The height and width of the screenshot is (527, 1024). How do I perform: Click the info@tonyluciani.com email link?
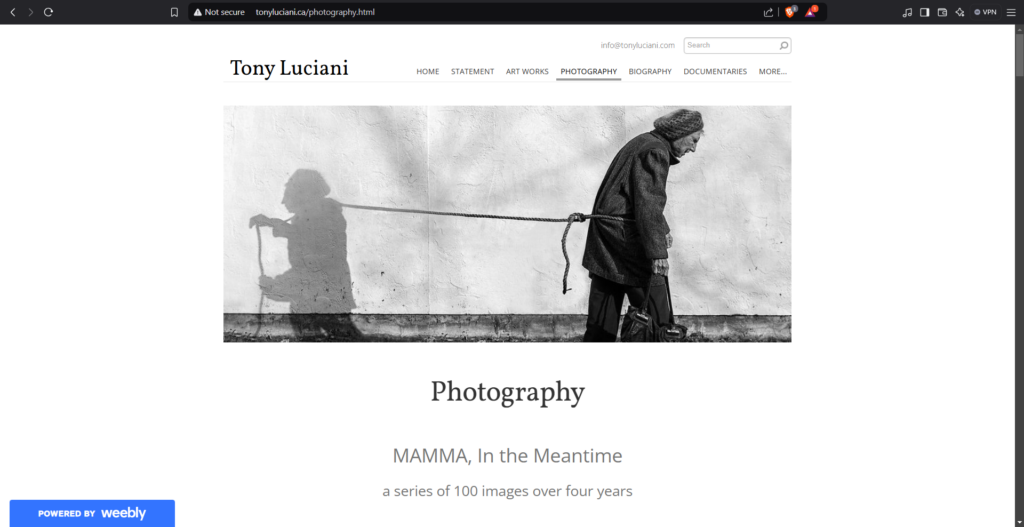coord(637,45)
